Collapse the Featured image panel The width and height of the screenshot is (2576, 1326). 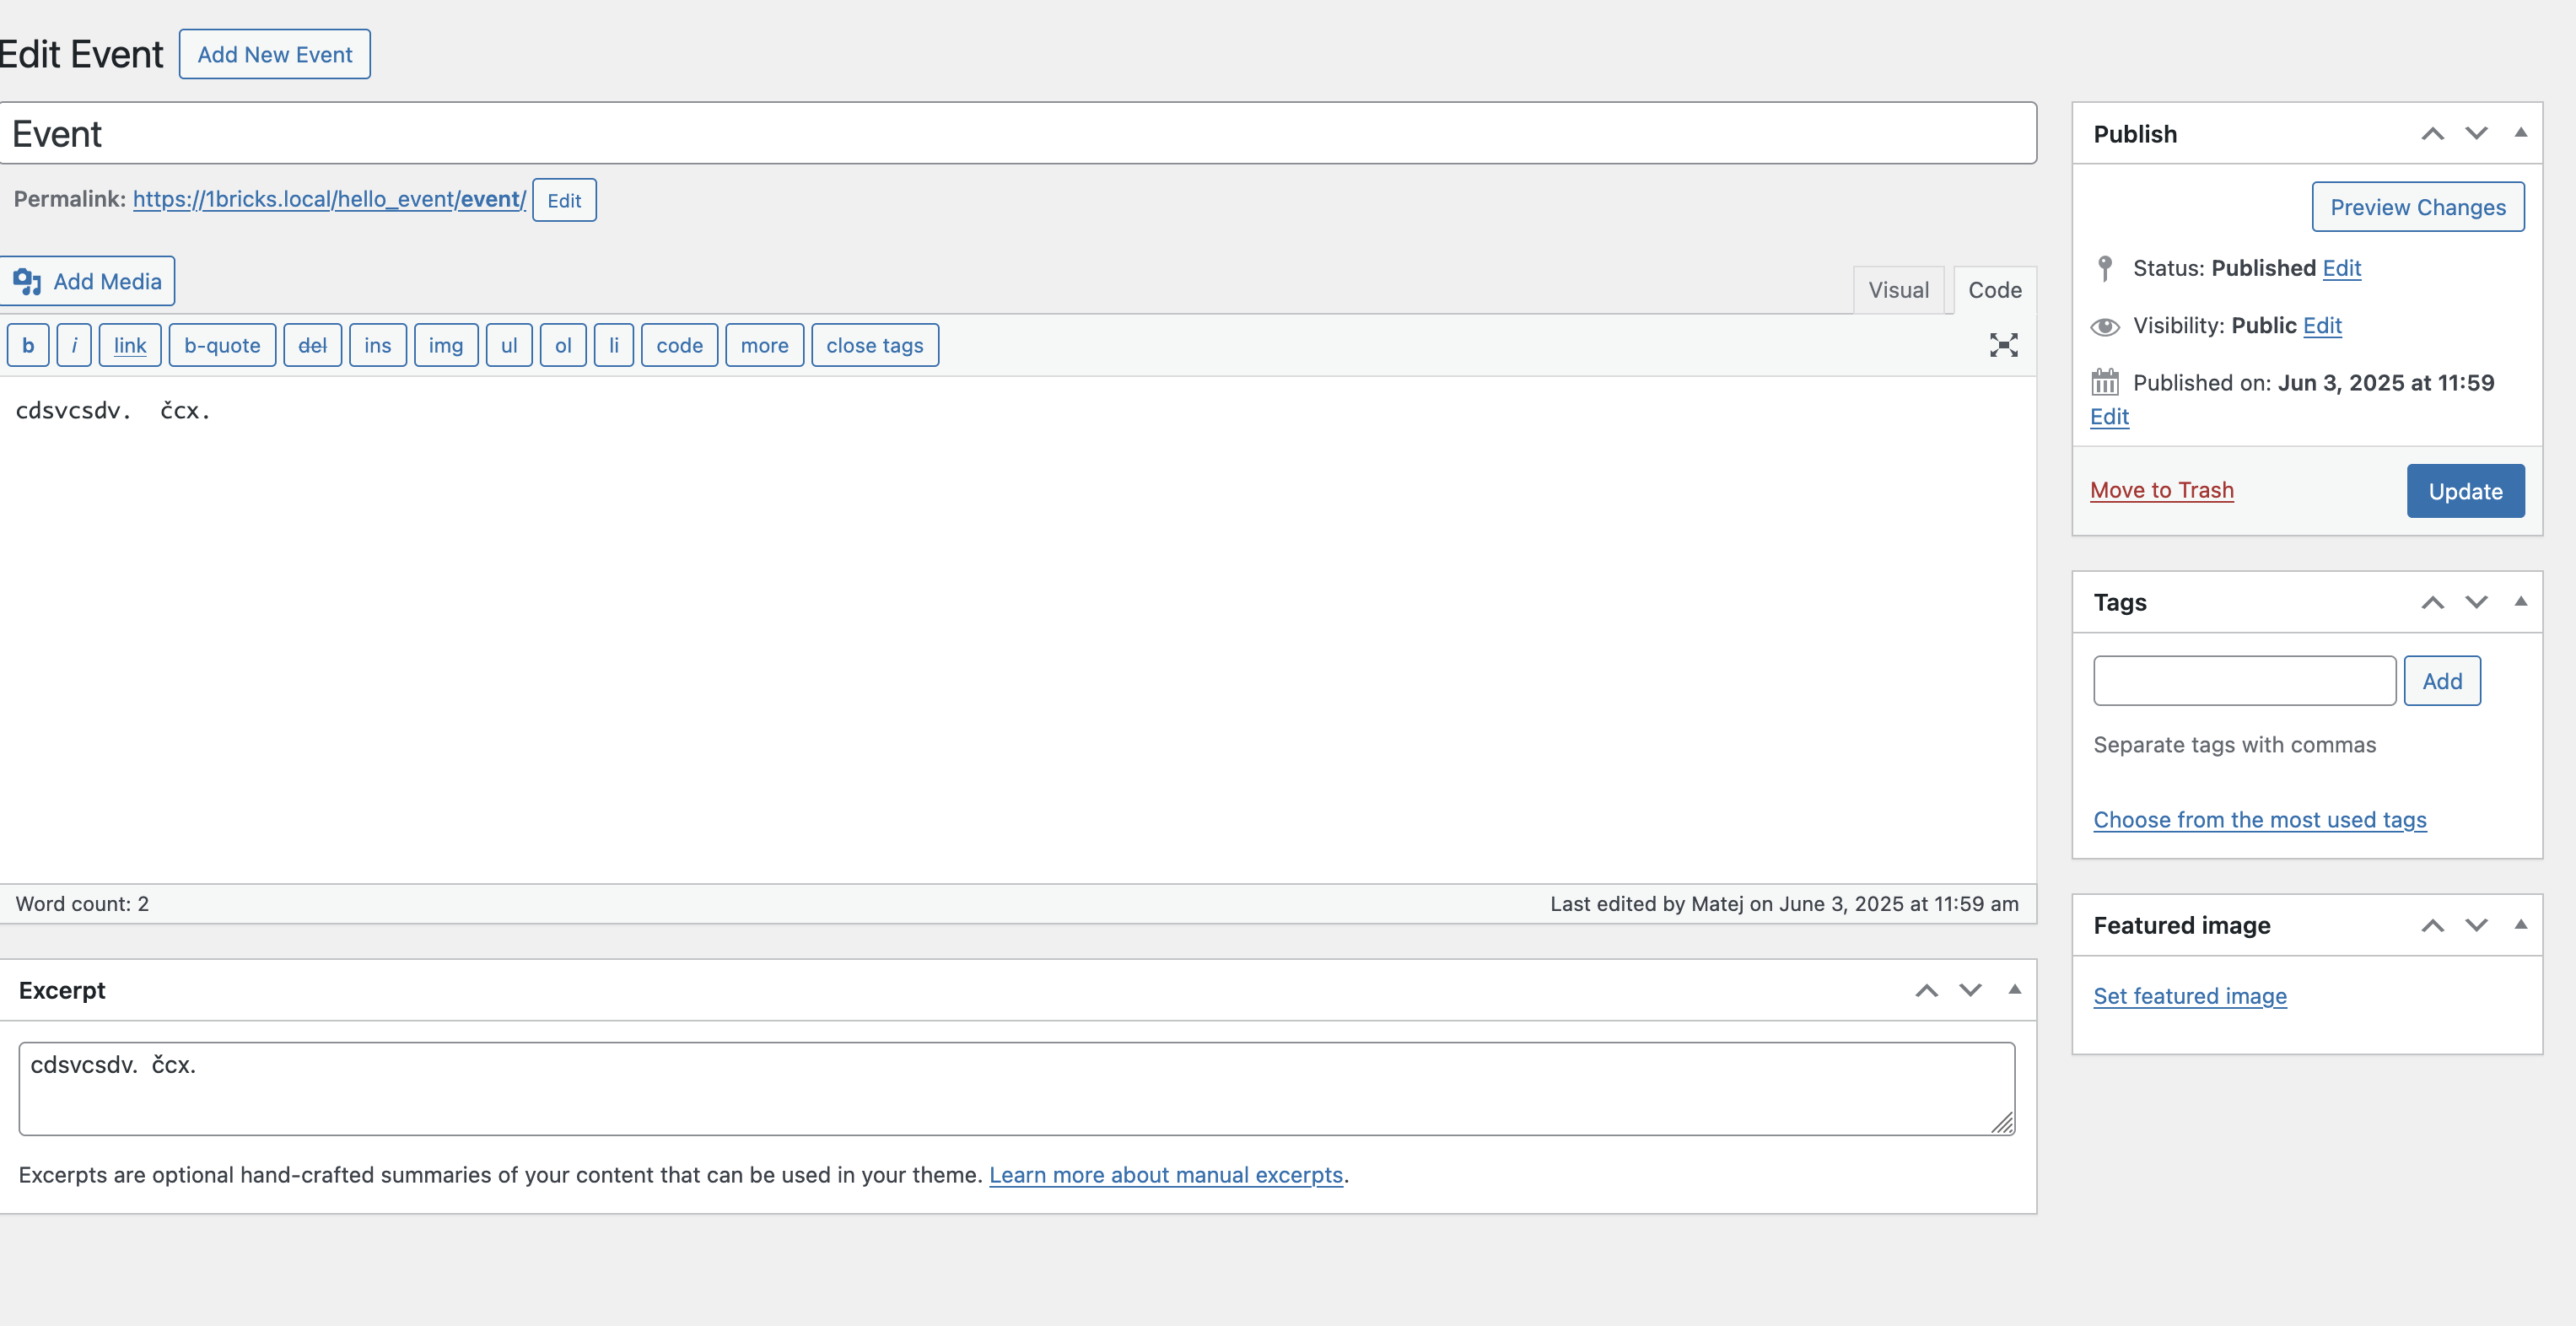coord(2521,924)
